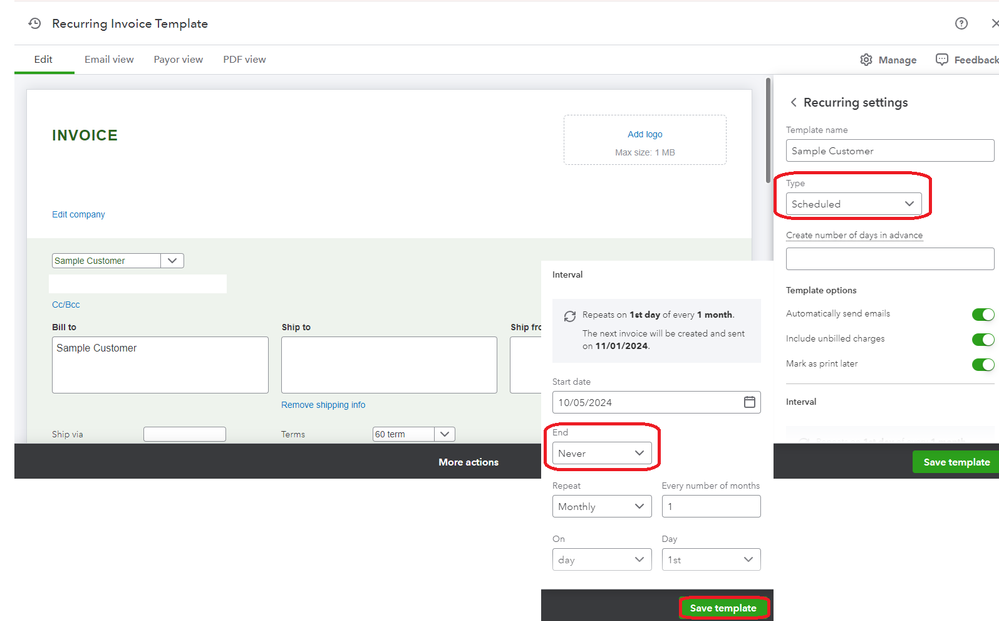Click Create number of days in advance label

click(854, 235)
